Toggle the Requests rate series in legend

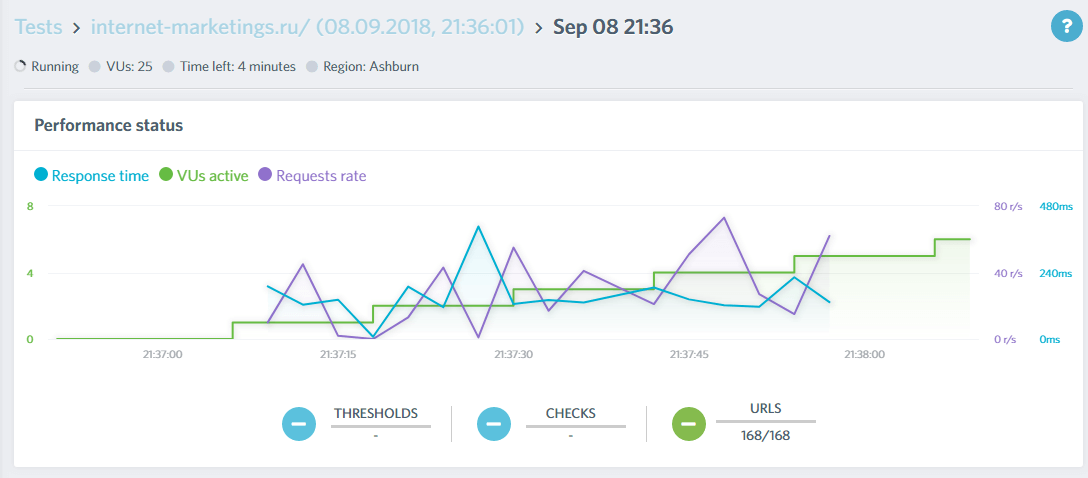coord(321,176)
